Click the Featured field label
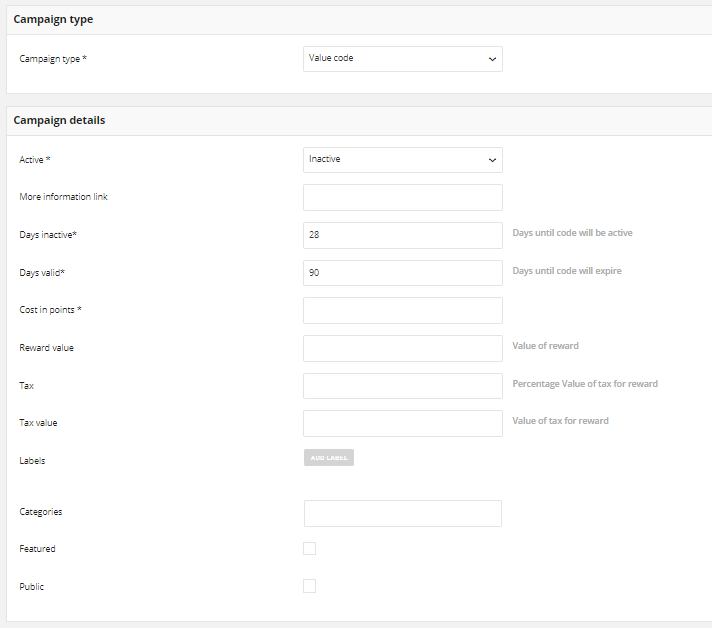Viewport: 712px width, 628px height. pos(37,549)
